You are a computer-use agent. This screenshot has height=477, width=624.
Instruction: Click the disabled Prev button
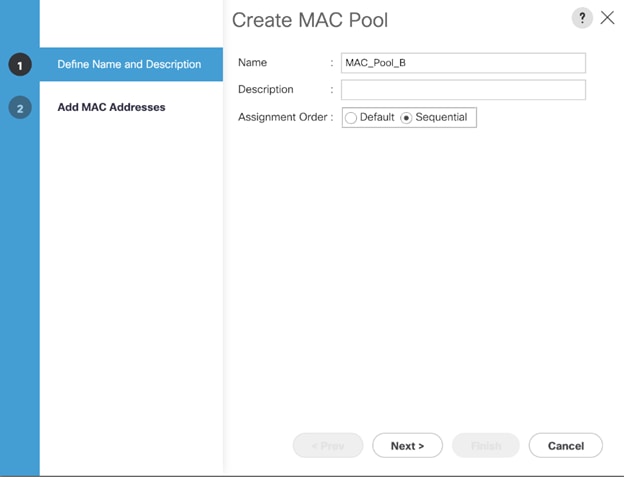328,446
